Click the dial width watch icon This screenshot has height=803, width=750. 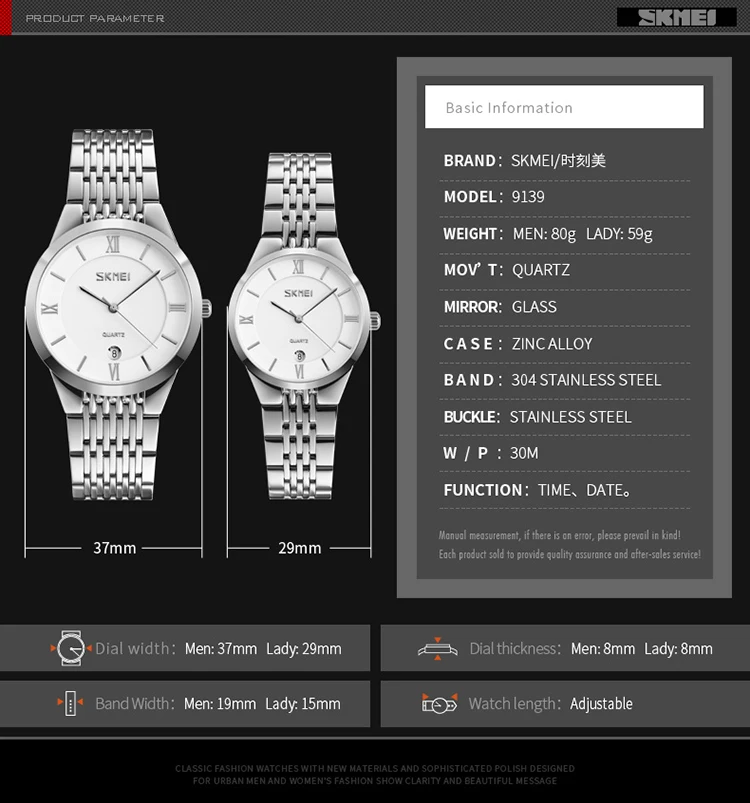[71, 648]
